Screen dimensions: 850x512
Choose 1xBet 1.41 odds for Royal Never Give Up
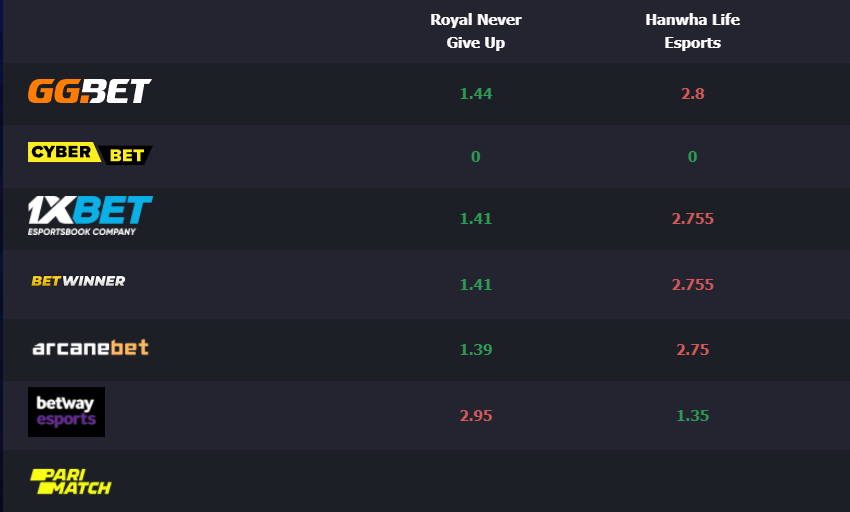pyautogui.click(x=475, y=218)
